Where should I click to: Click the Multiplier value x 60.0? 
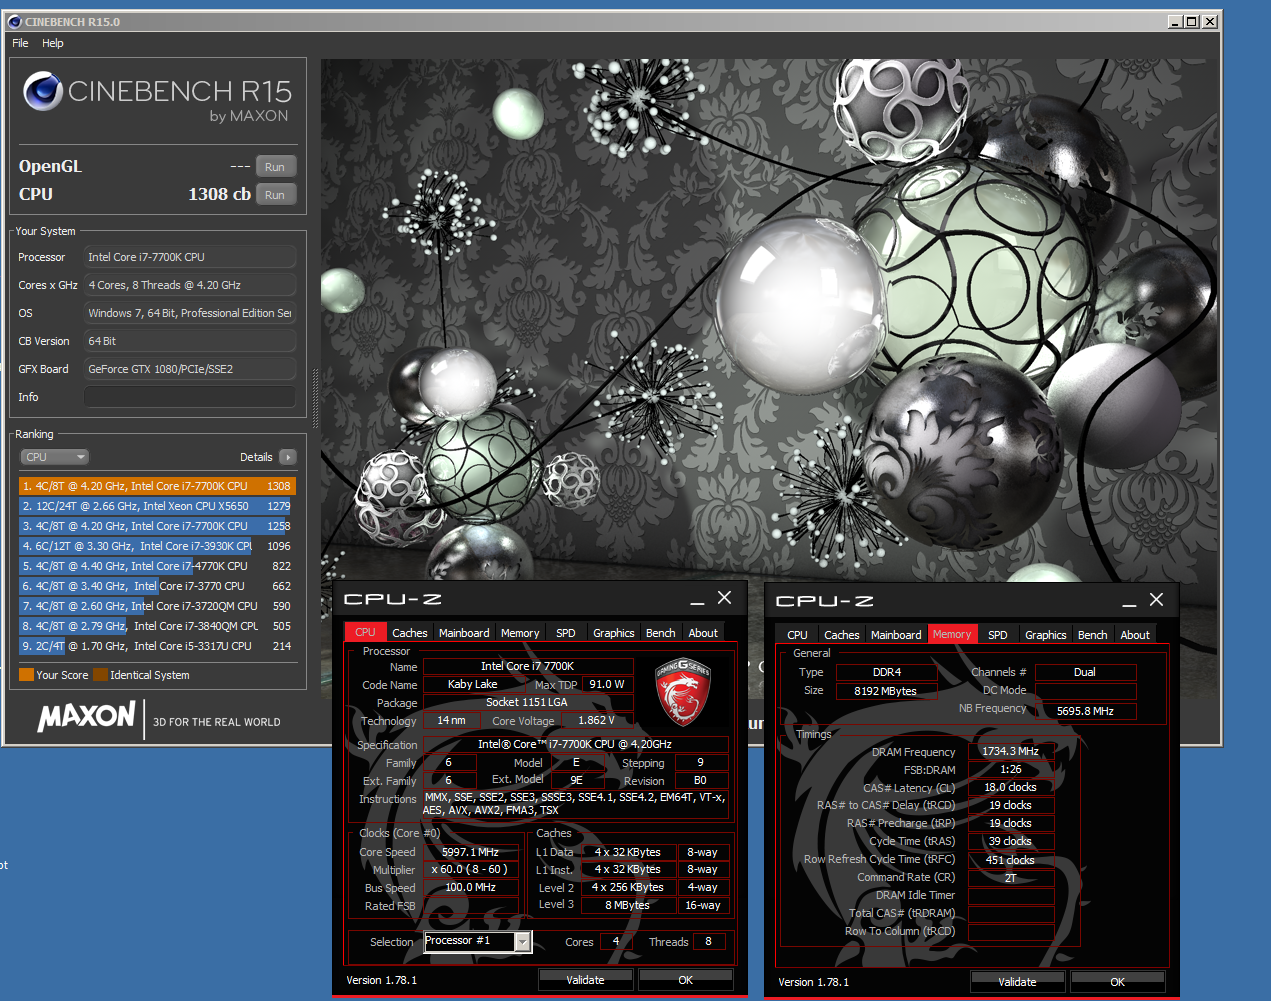pos(470,869)
